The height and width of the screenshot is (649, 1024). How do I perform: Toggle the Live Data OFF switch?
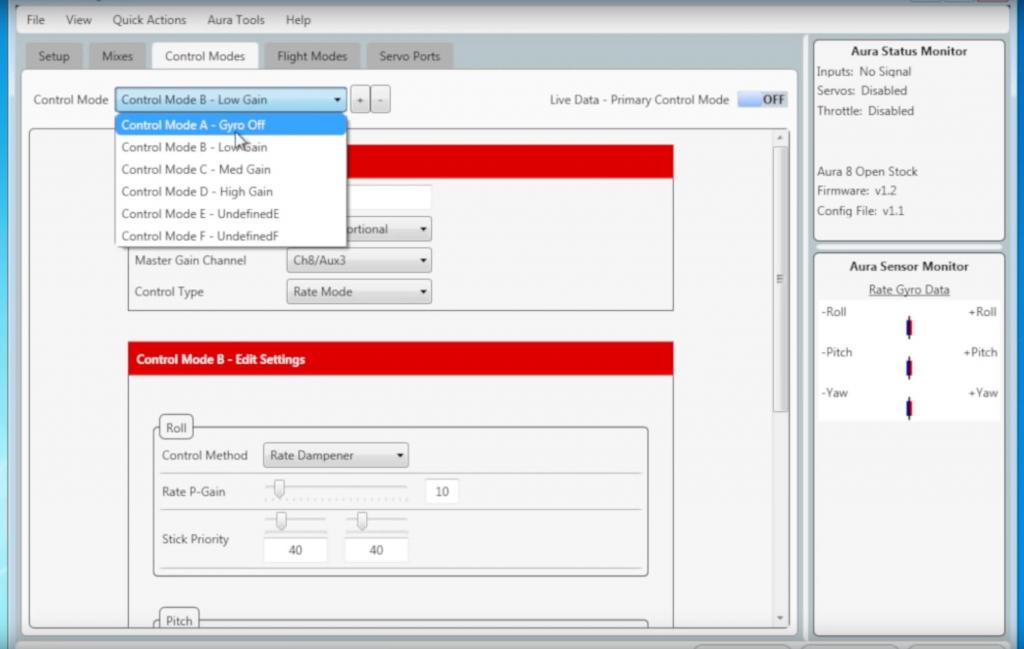[x=762, y=100]
